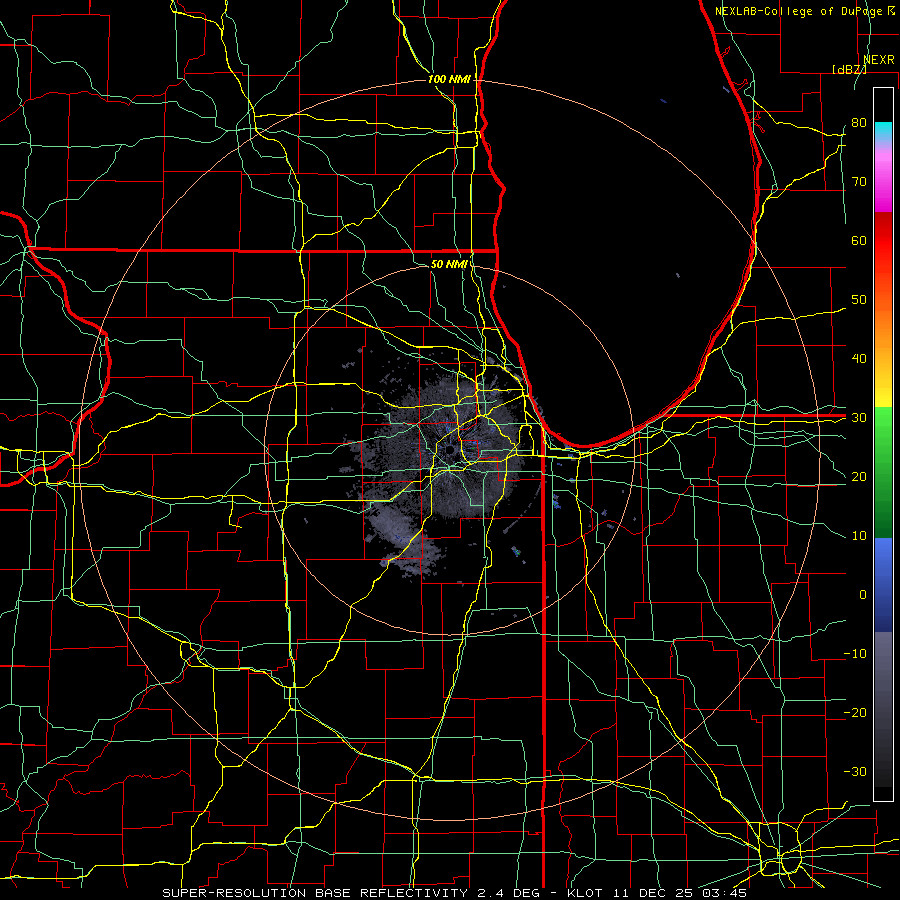Screen dimensions: 900x900
Task: Click the cyan segment of the color bar
Action: tap(883, 131)
